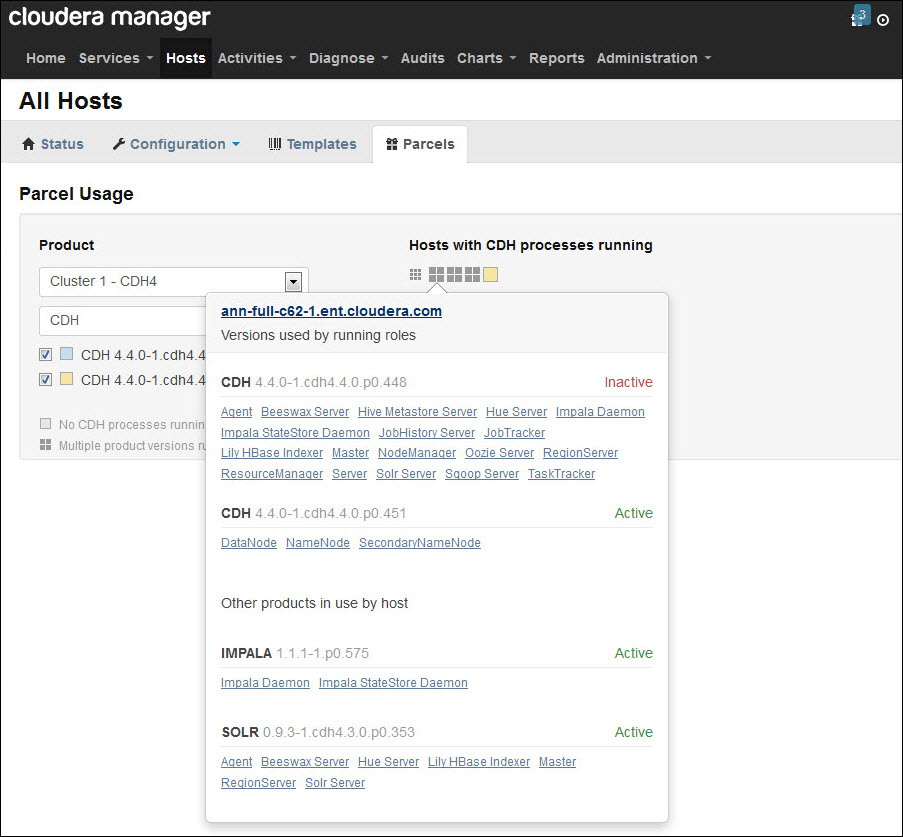
Task: Switch to the Status tab
Action: (x=53, y=144)
